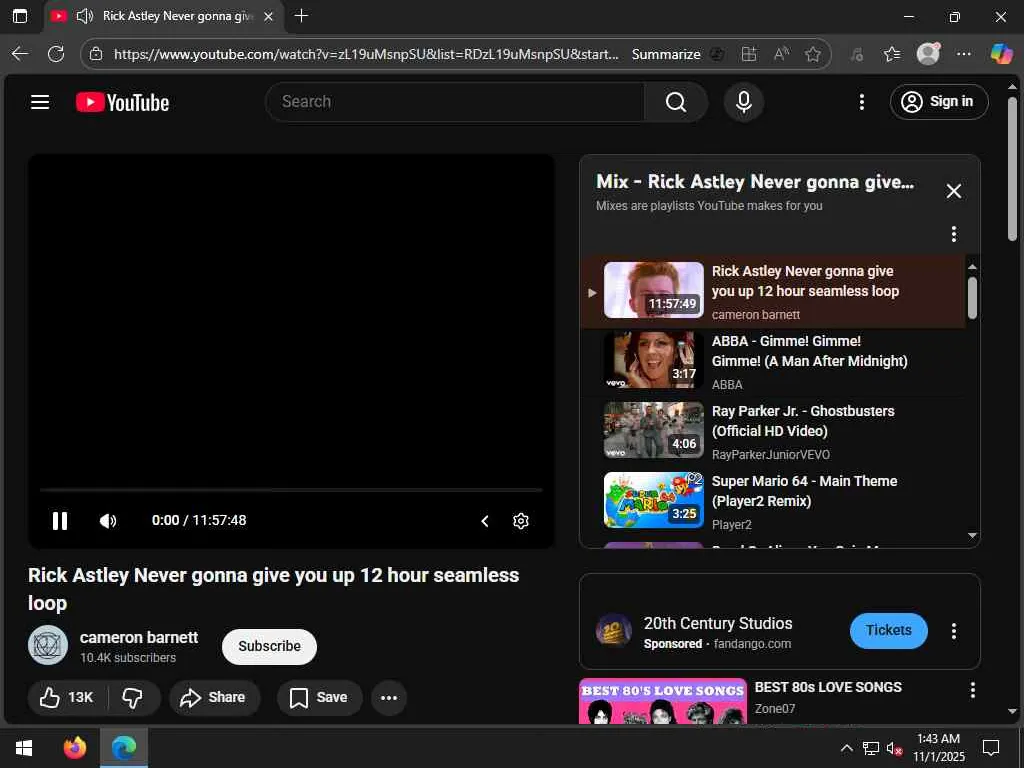
Task: Click the Sign in button
Action: coord(938,102)
